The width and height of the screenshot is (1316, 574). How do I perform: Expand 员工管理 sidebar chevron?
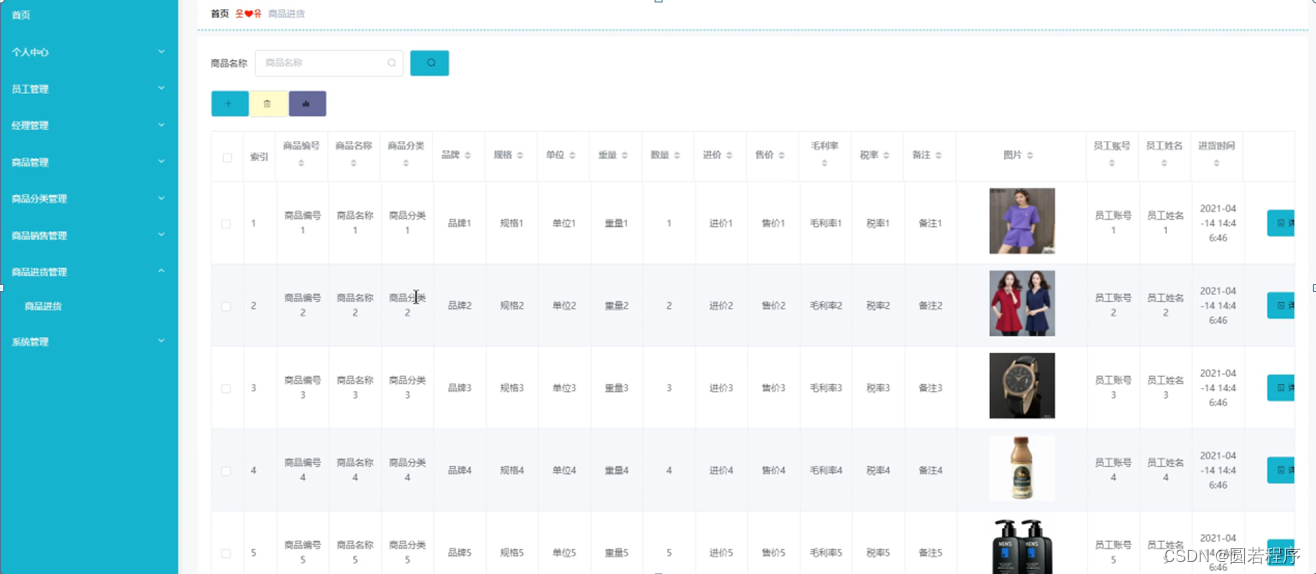click(161, 88)
